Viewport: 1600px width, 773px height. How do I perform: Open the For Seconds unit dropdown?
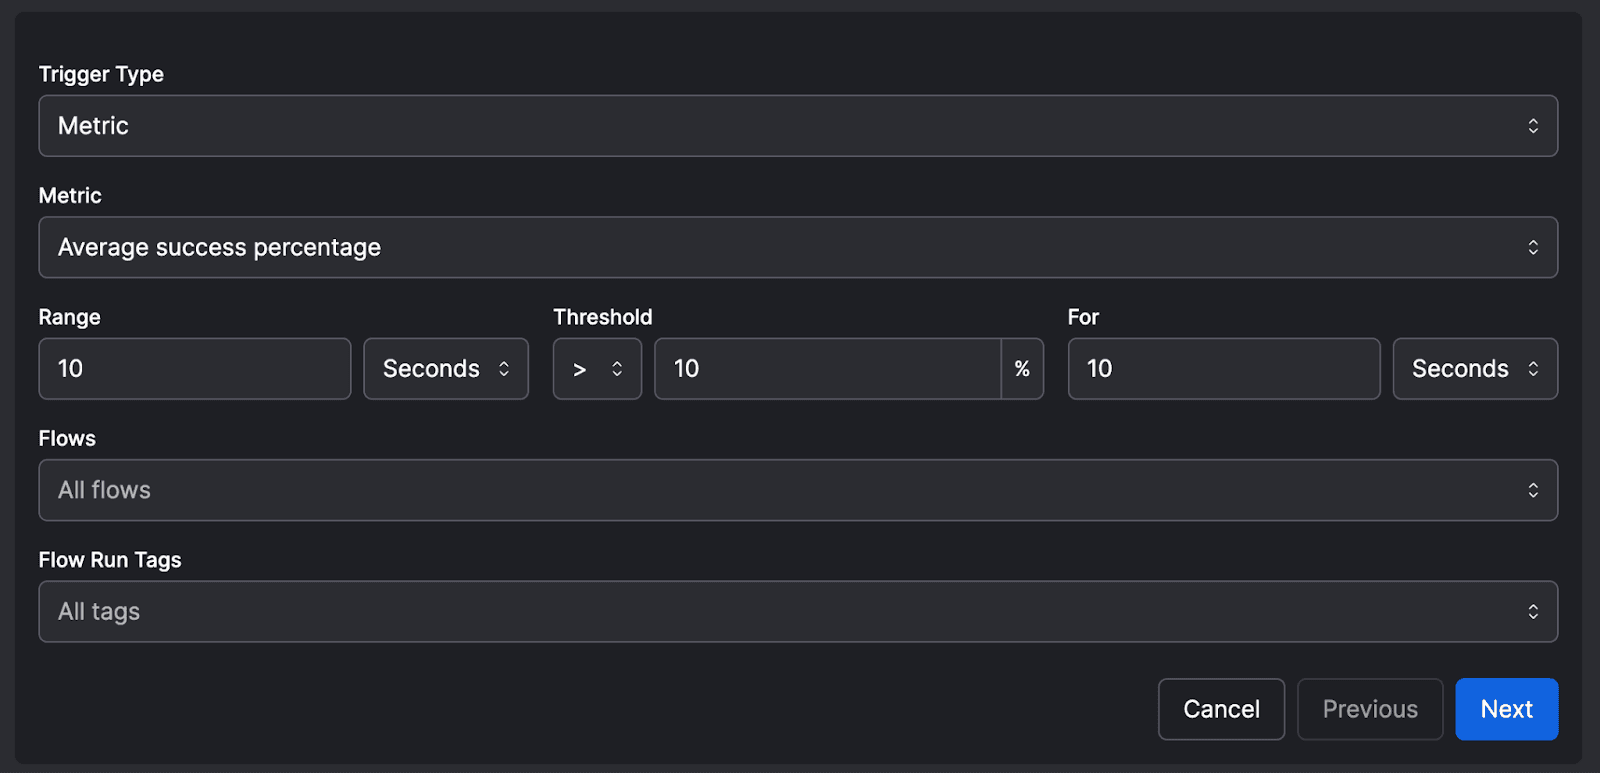(1474, 369)
